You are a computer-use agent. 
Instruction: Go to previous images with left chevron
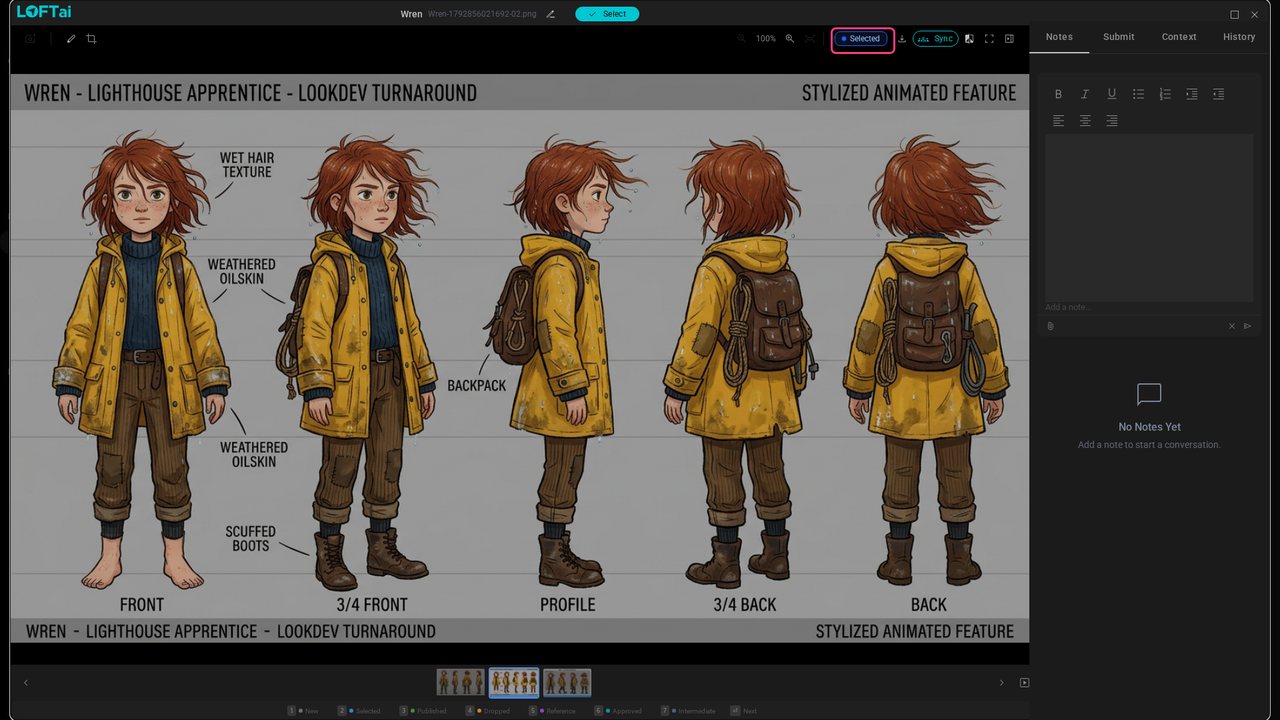click(x=26, y=683)
